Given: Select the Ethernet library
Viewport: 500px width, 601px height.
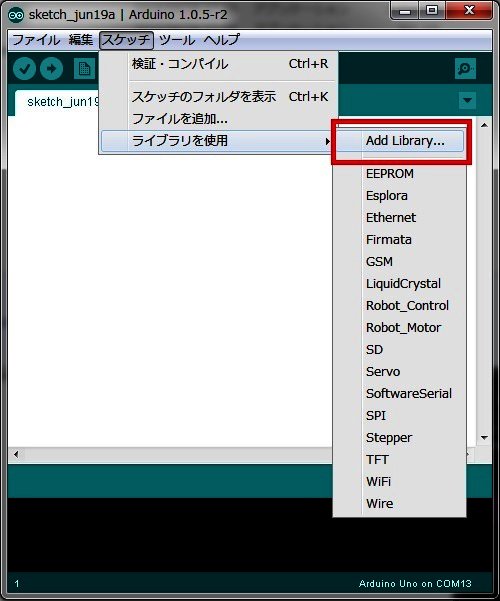Looking at the screenshot, I should pos(400,218).
